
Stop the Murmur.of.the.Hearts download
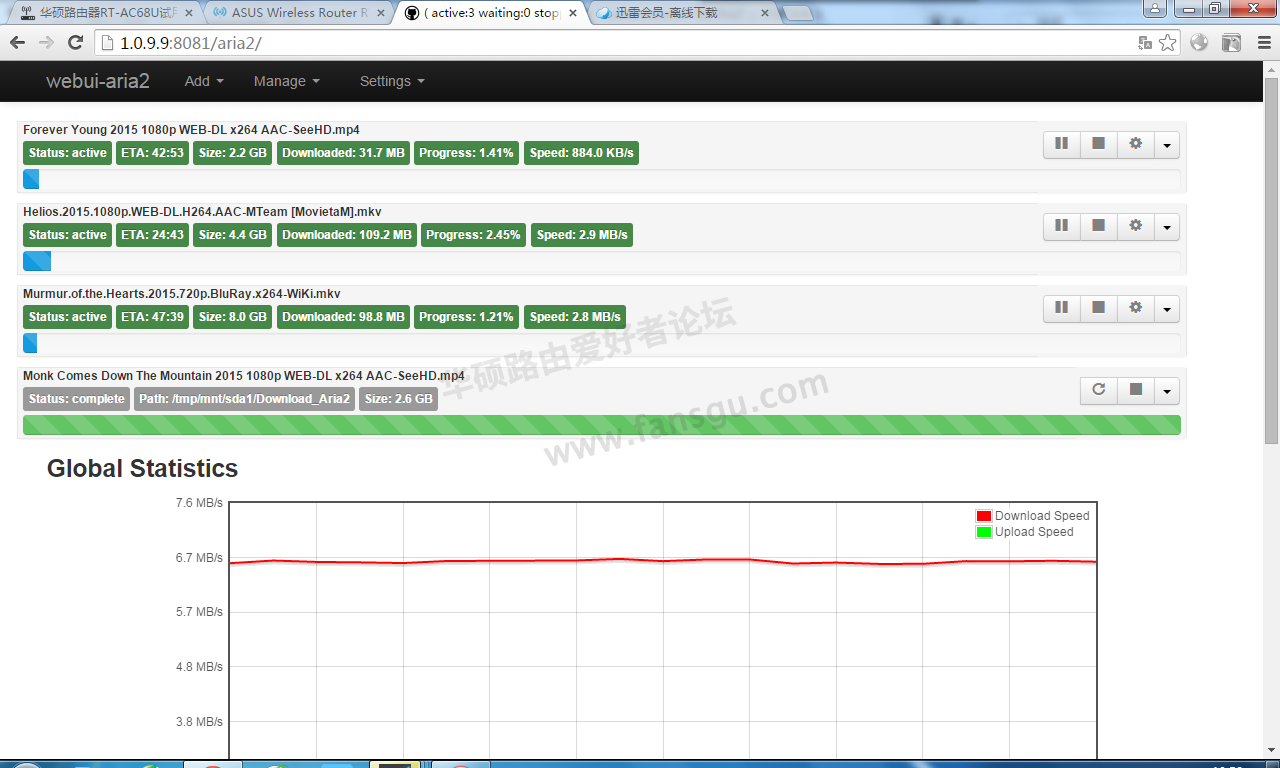click(x=1098, y=308)
